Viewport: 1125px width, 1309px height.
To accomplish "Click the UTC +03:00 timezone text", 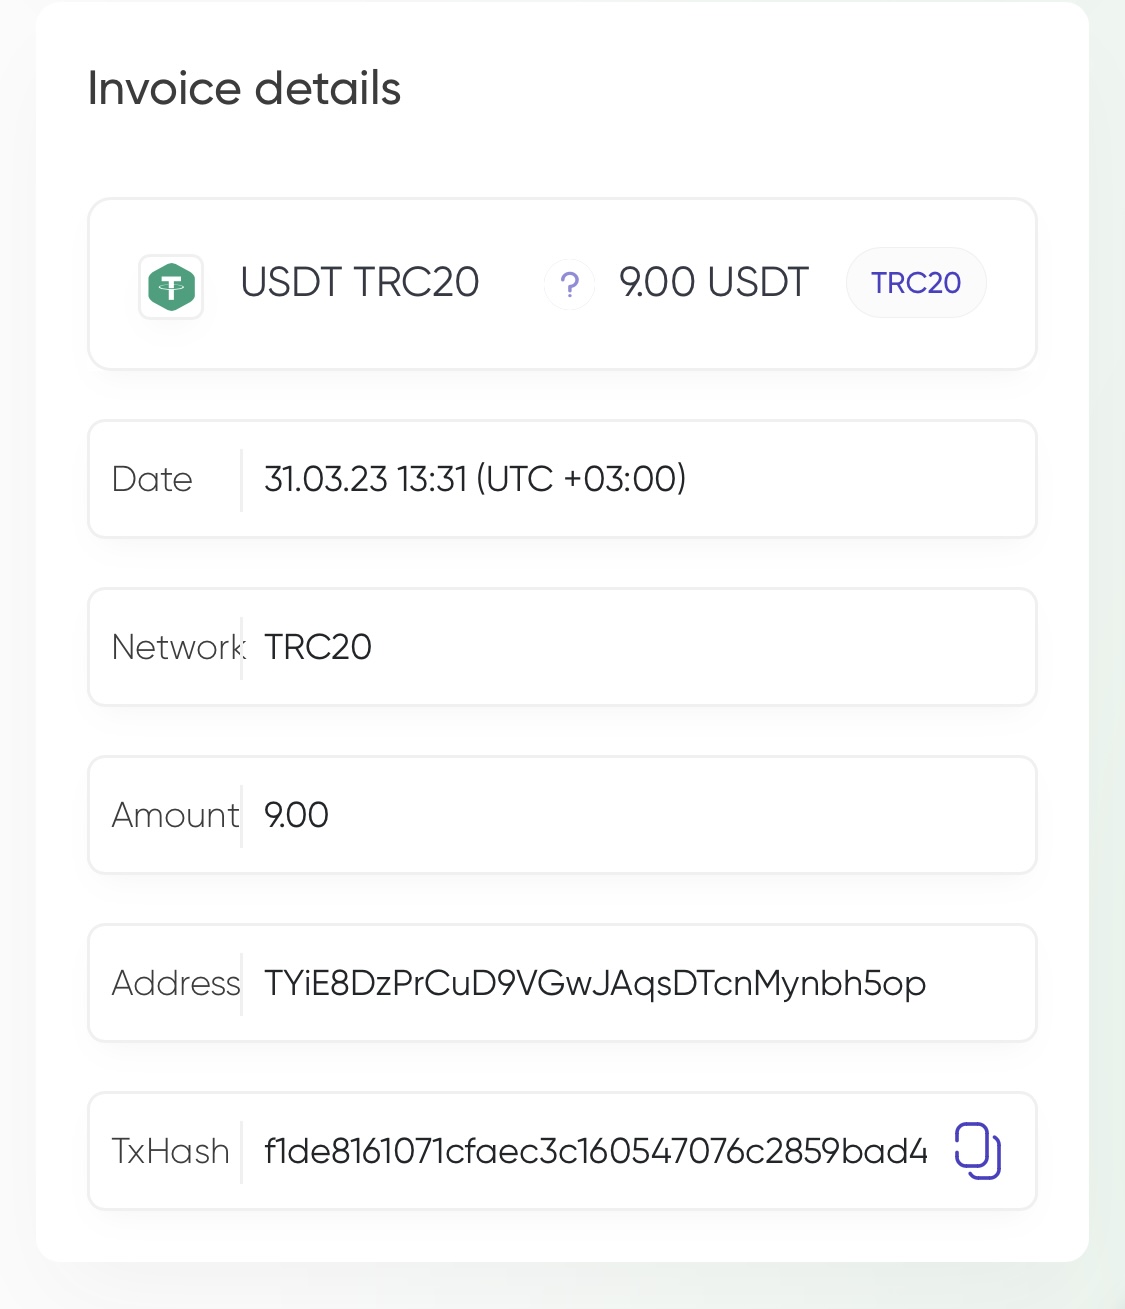I will 581,479.
